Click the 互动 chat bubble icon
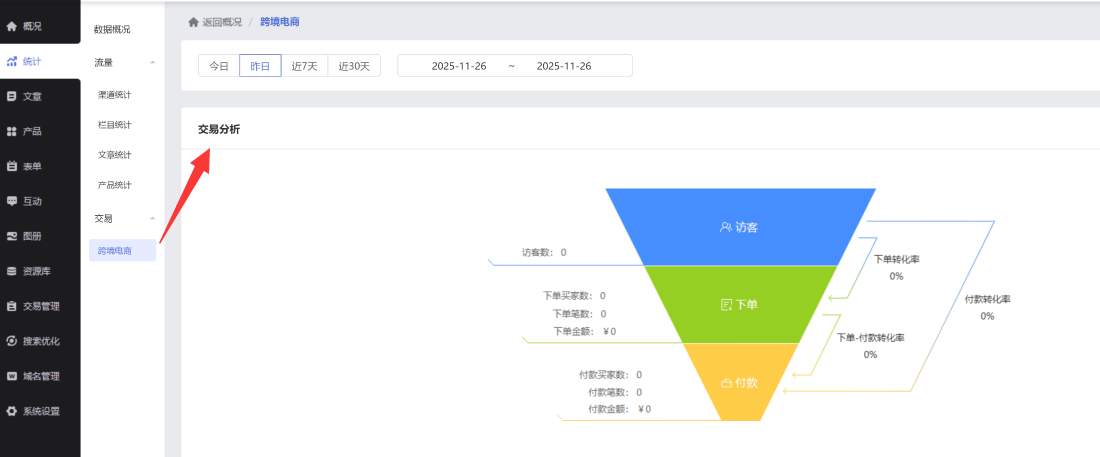1100x457 pixels. [x=12, y=201]
